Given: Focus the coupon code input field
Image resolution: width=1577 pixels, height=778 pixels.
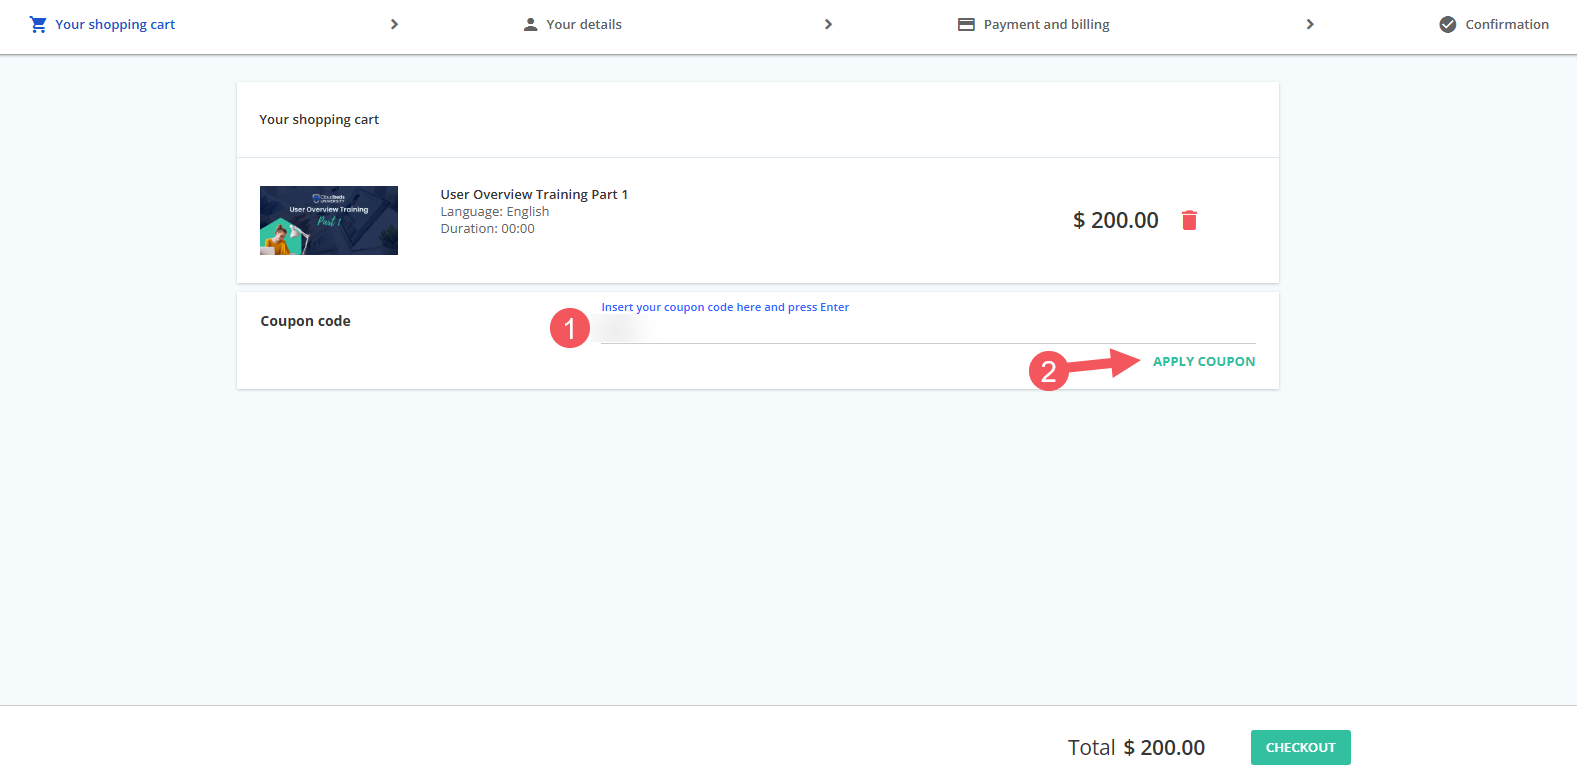Looking at the screenshot, I should coord(928,330).
